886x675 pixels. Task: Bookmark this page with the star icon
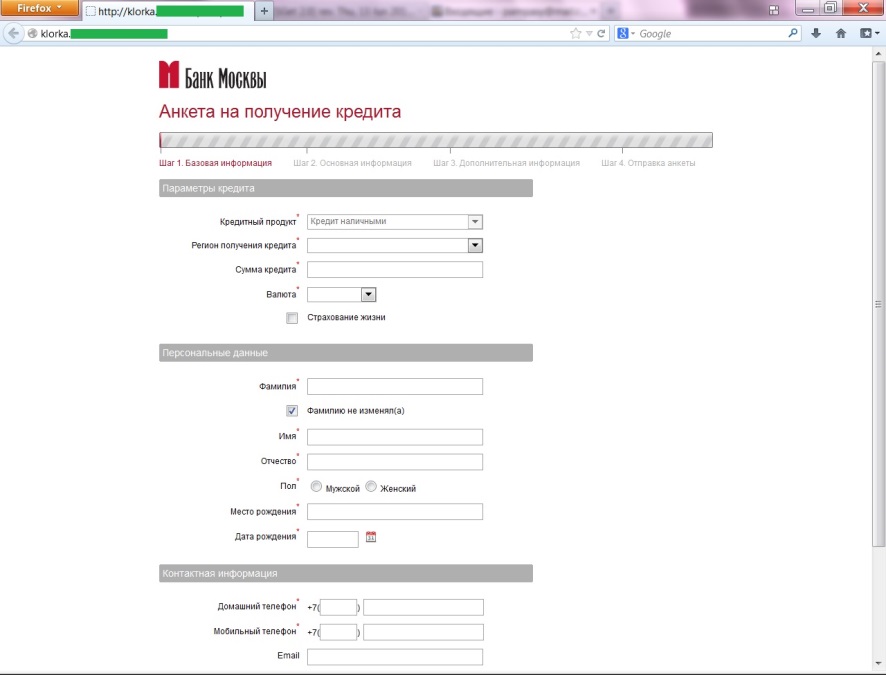[575, 34]
